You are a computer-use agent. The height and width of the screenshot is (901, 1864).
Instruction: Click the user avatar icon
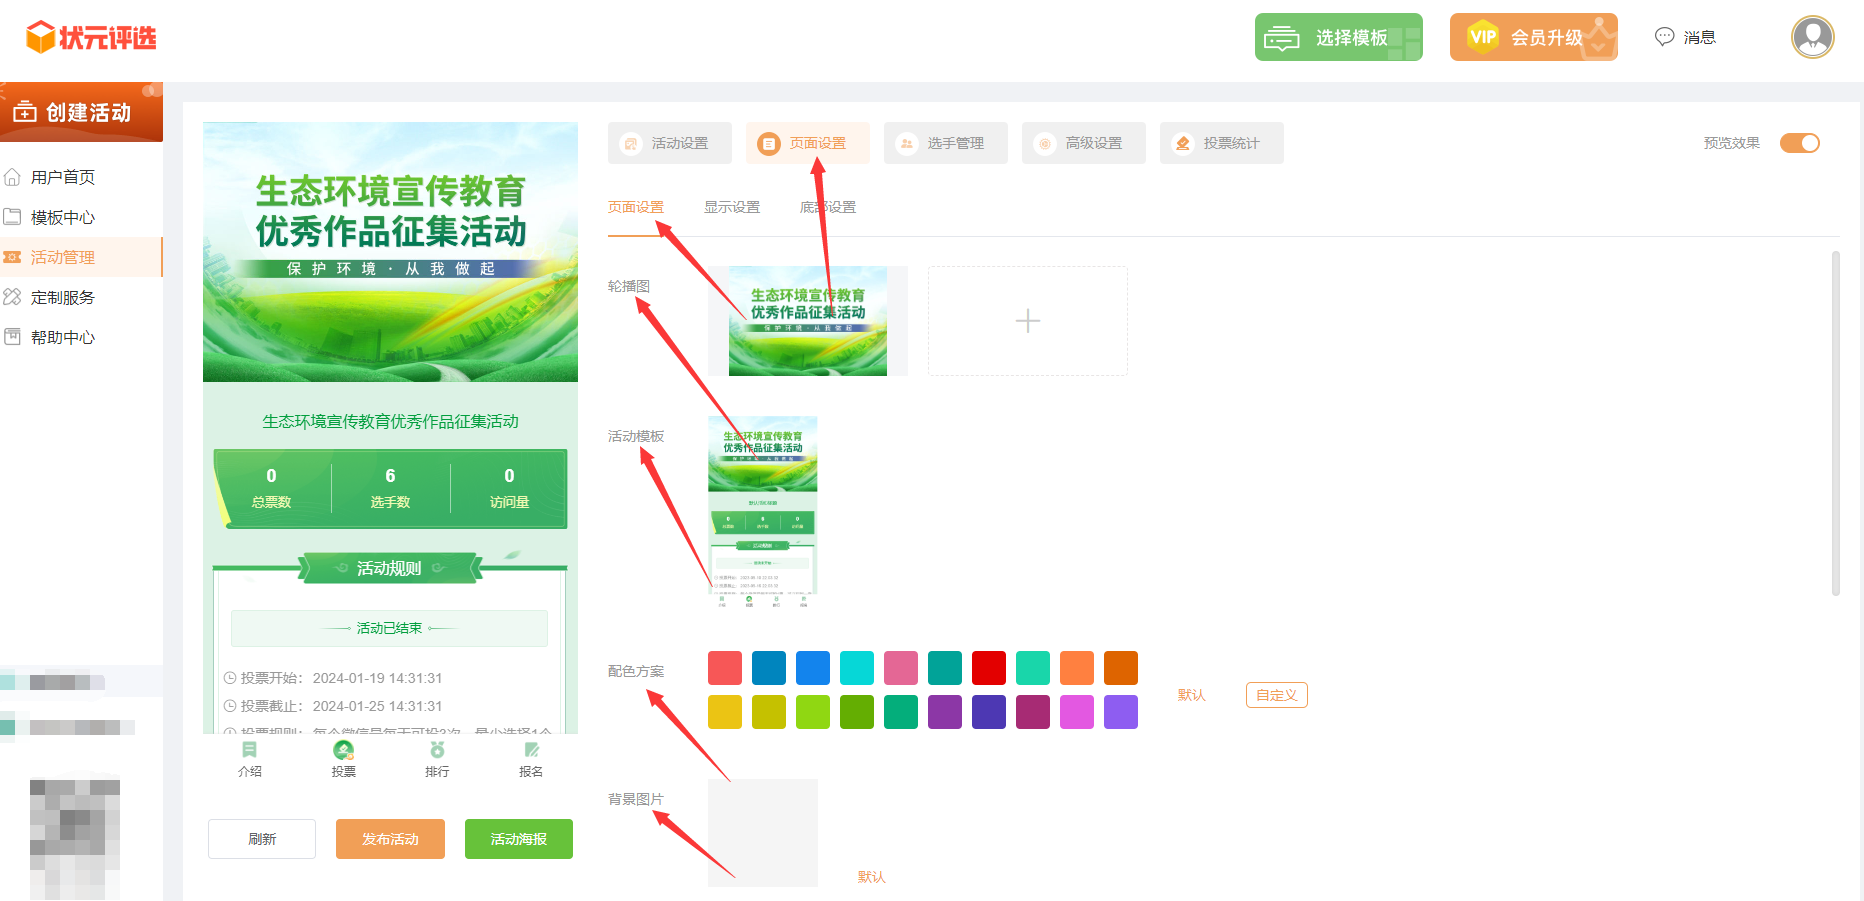coord(1812,38)
